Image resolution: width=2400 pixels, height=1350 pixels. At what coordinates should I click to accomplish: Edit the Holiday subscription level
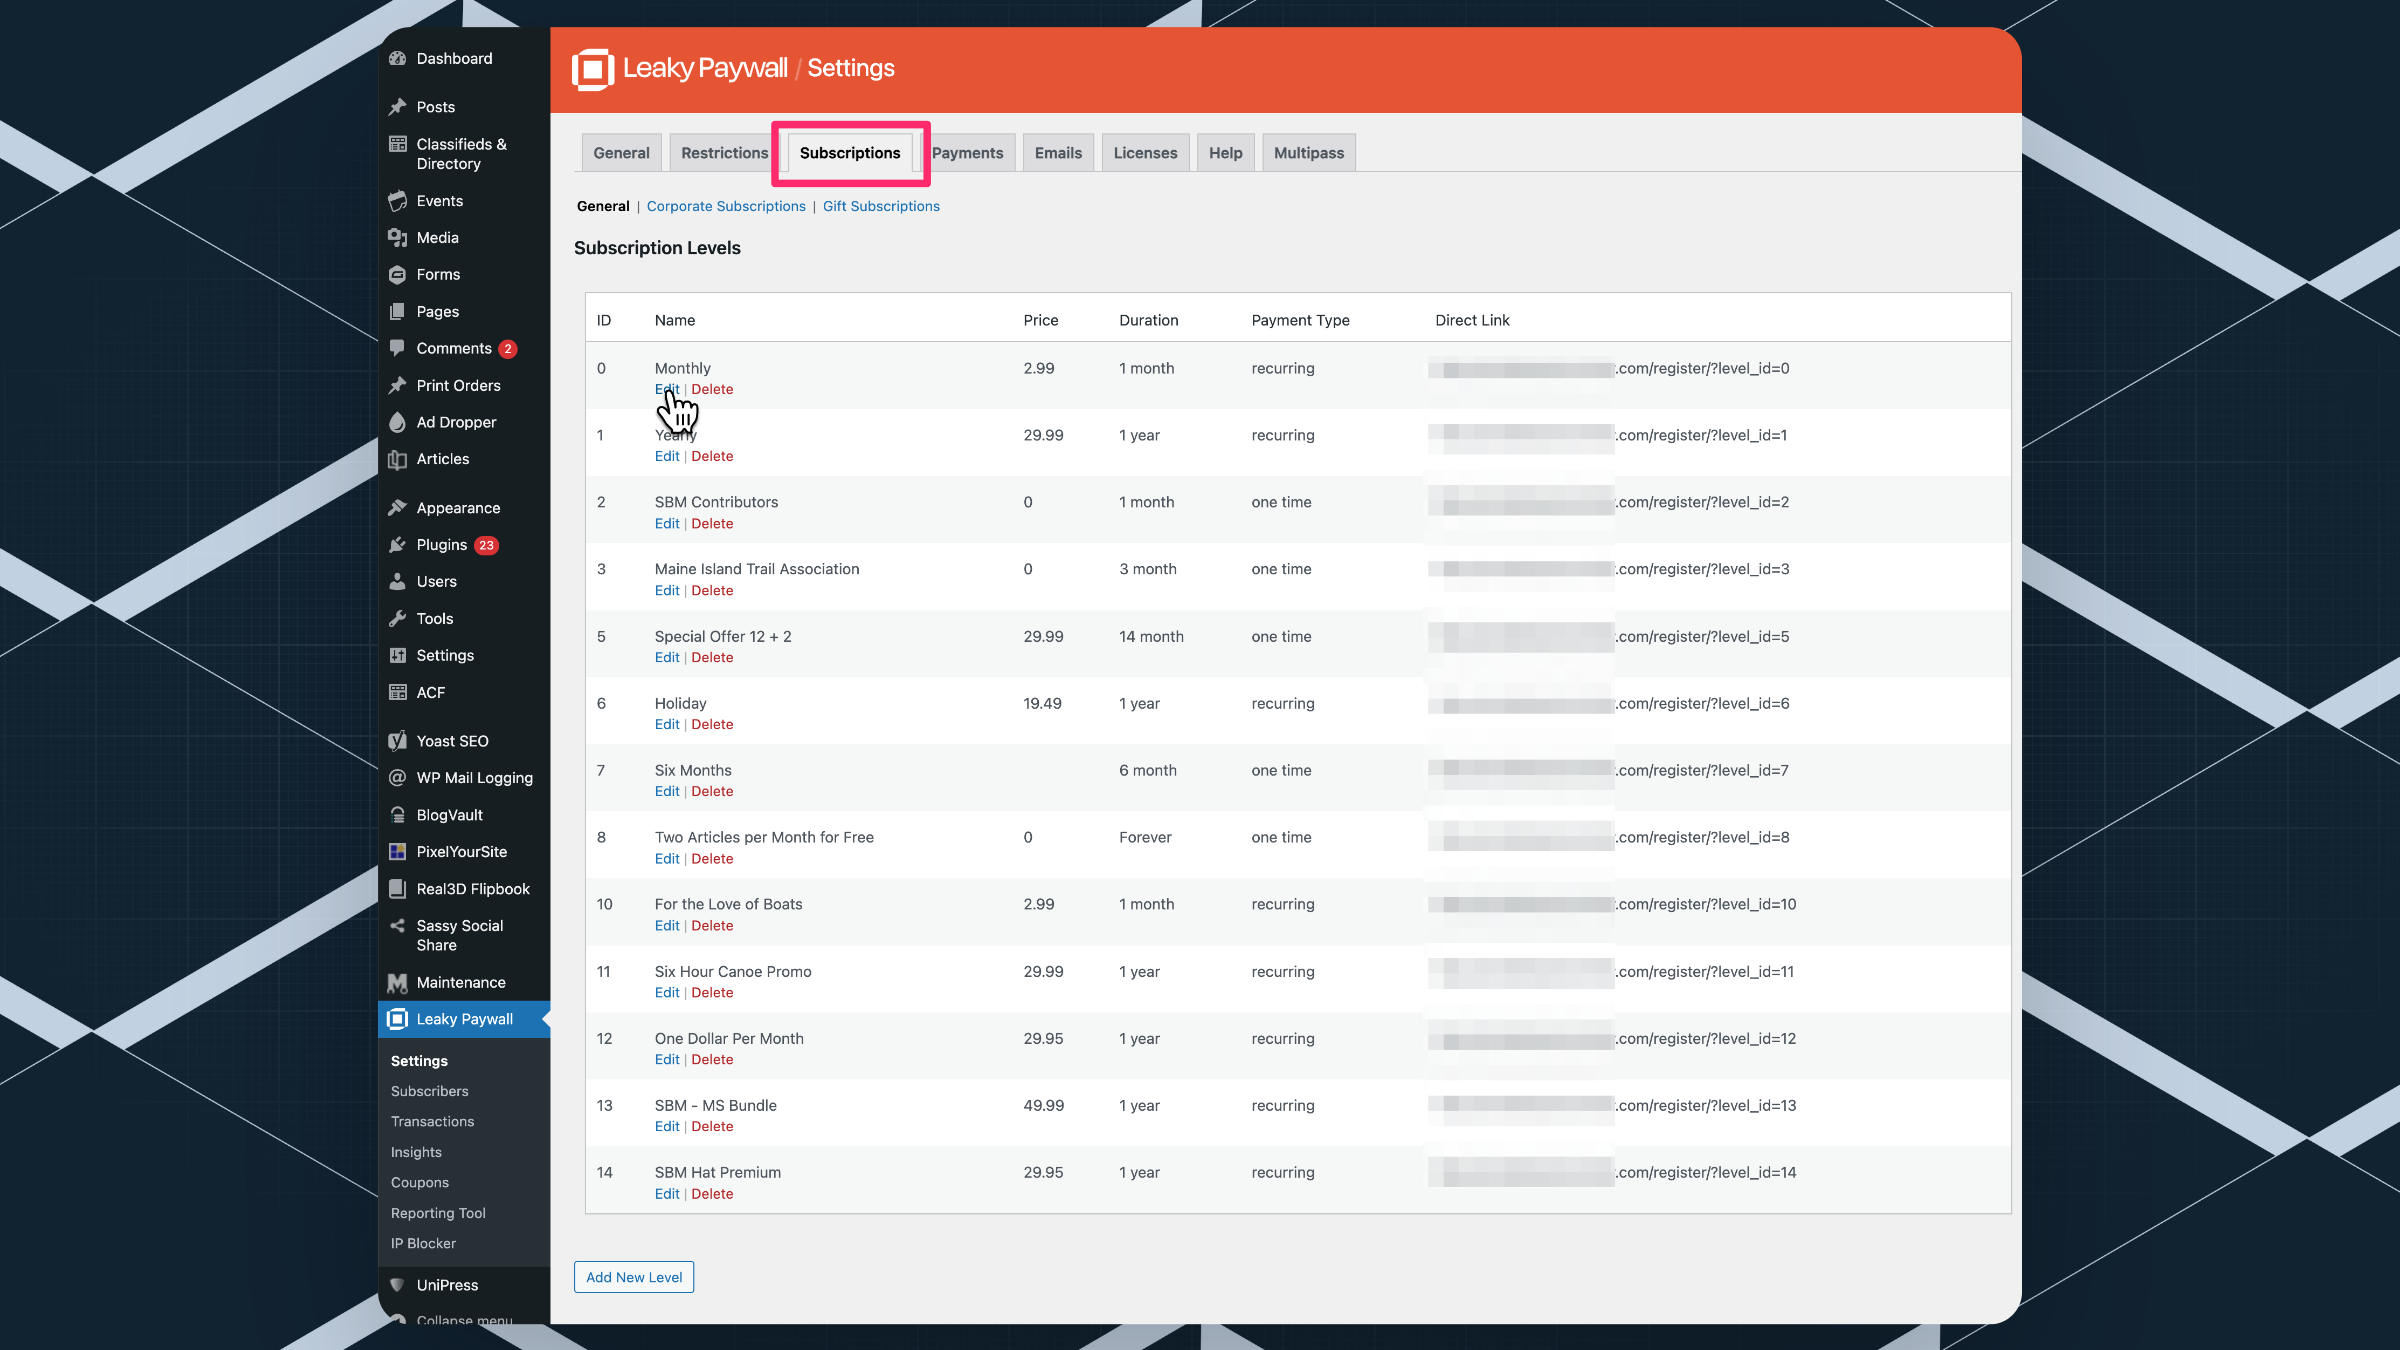coord(668,724)
